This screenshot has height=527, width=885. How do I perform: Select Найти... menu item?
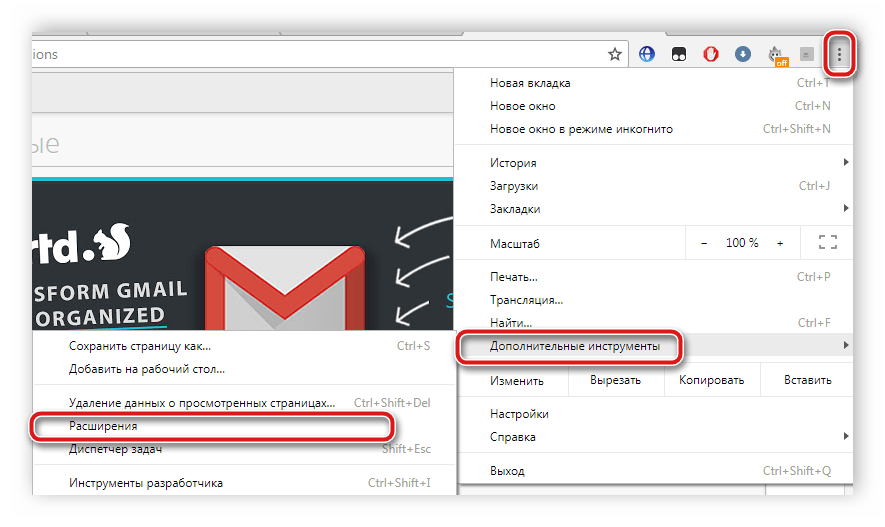(x=655, y=323)
